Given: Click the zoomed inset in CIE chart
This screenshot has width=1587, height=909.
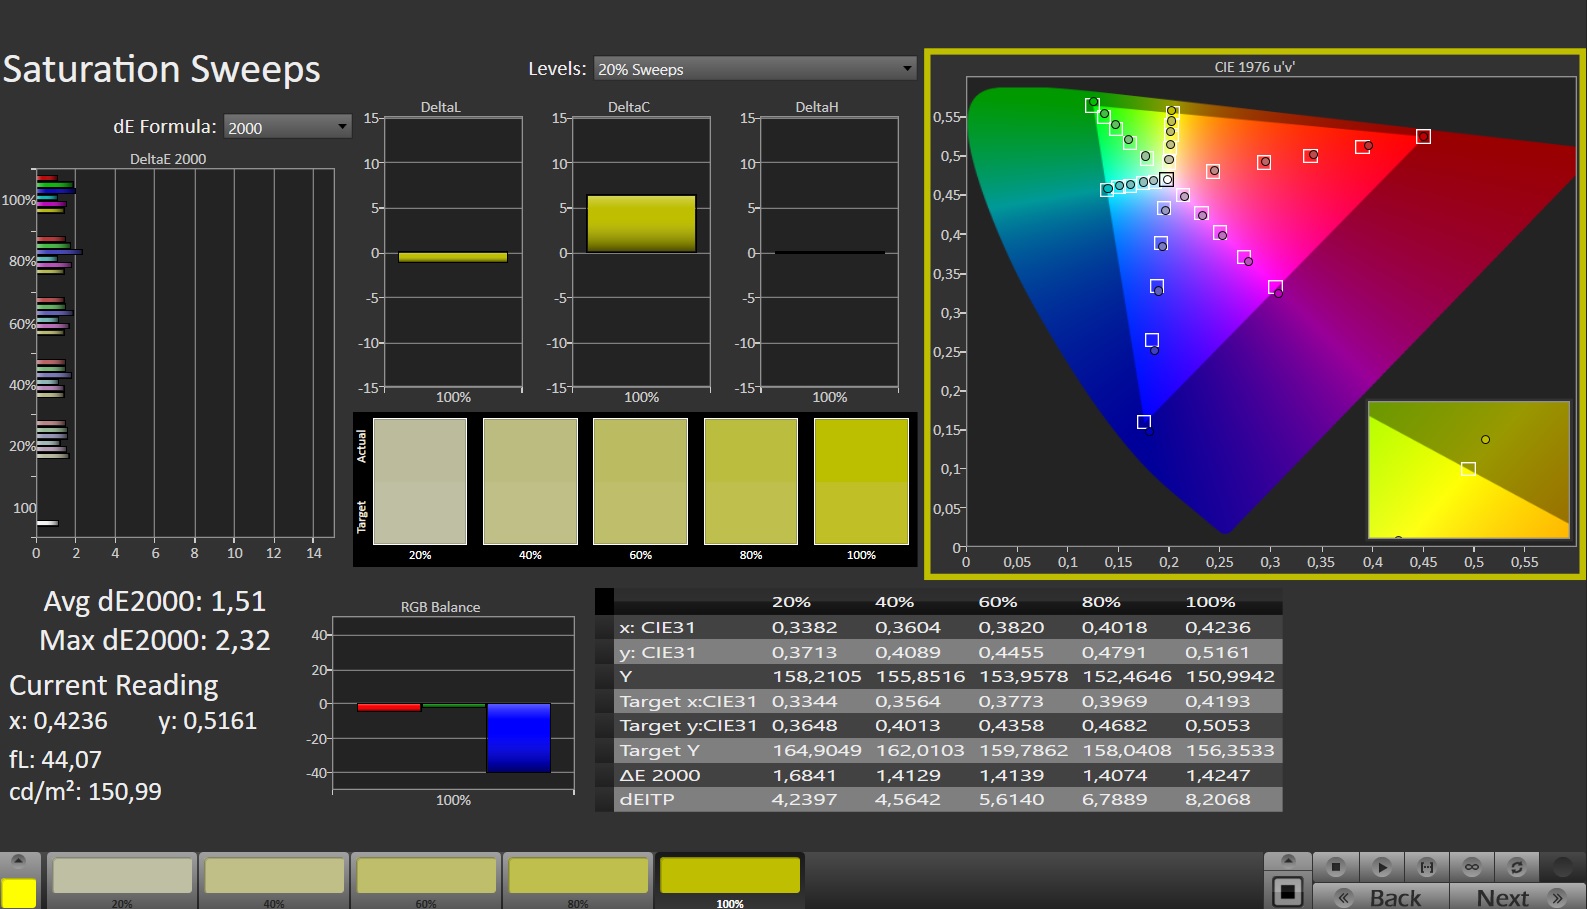Looking at the screenshot, I should (x=1468, y=469).
